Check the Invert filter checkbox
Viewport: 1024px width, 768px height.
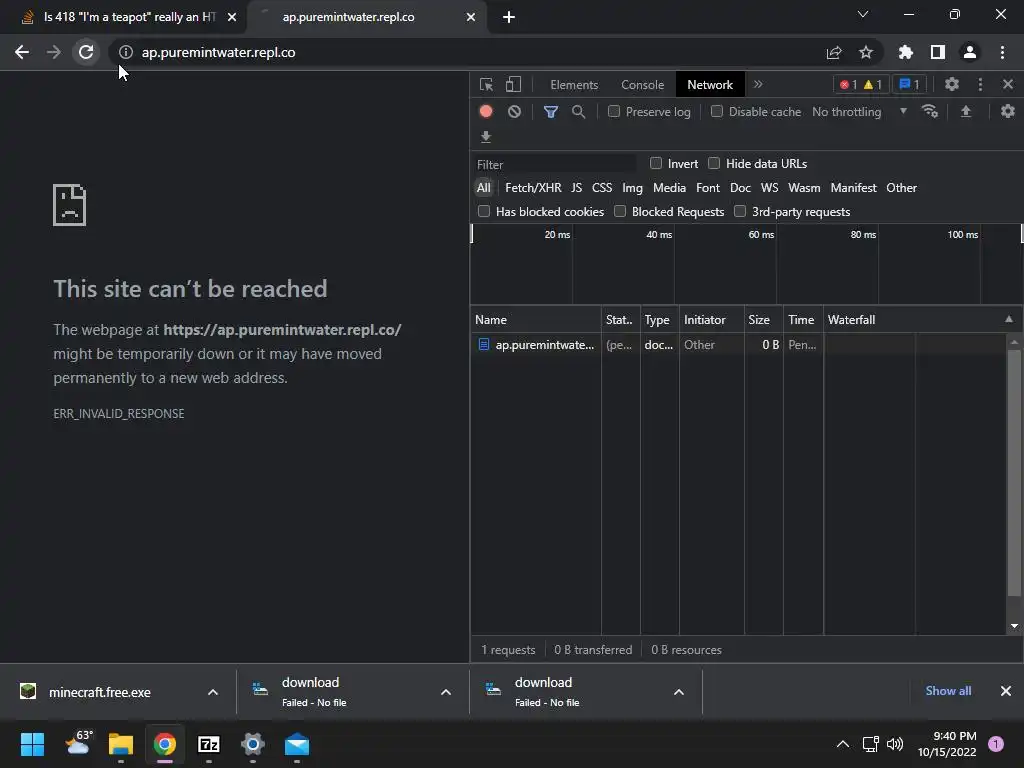click(x=656, y=163)
